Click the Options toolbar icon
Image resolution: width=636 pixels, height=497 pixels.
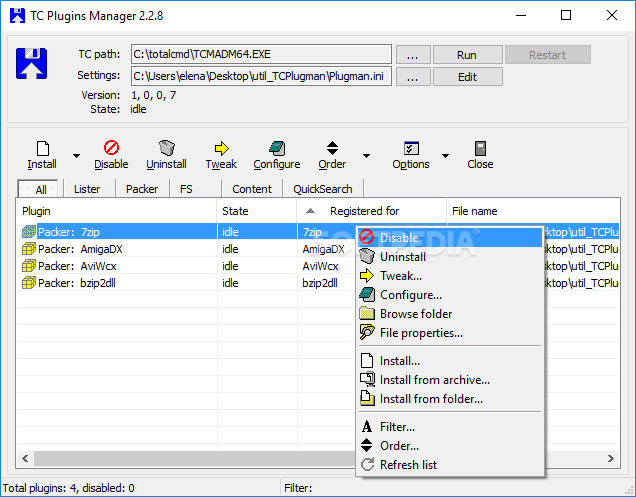tap(411, 148)
